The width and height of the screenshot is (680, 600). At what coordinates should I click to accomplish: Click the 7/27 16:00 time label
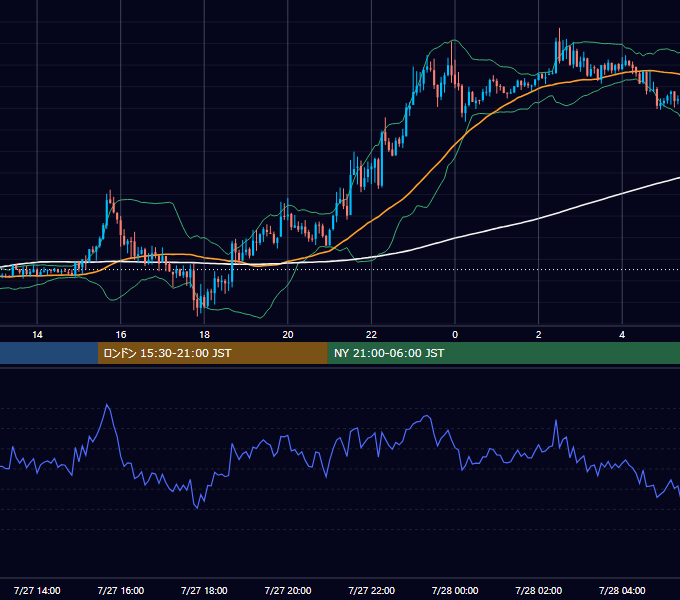(x=121, y=590)
